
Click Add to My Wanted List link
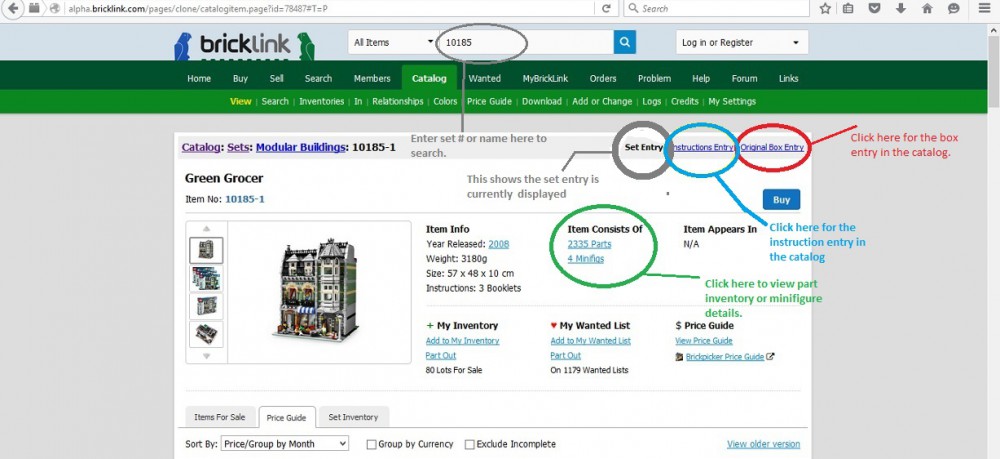coord(591,341)
